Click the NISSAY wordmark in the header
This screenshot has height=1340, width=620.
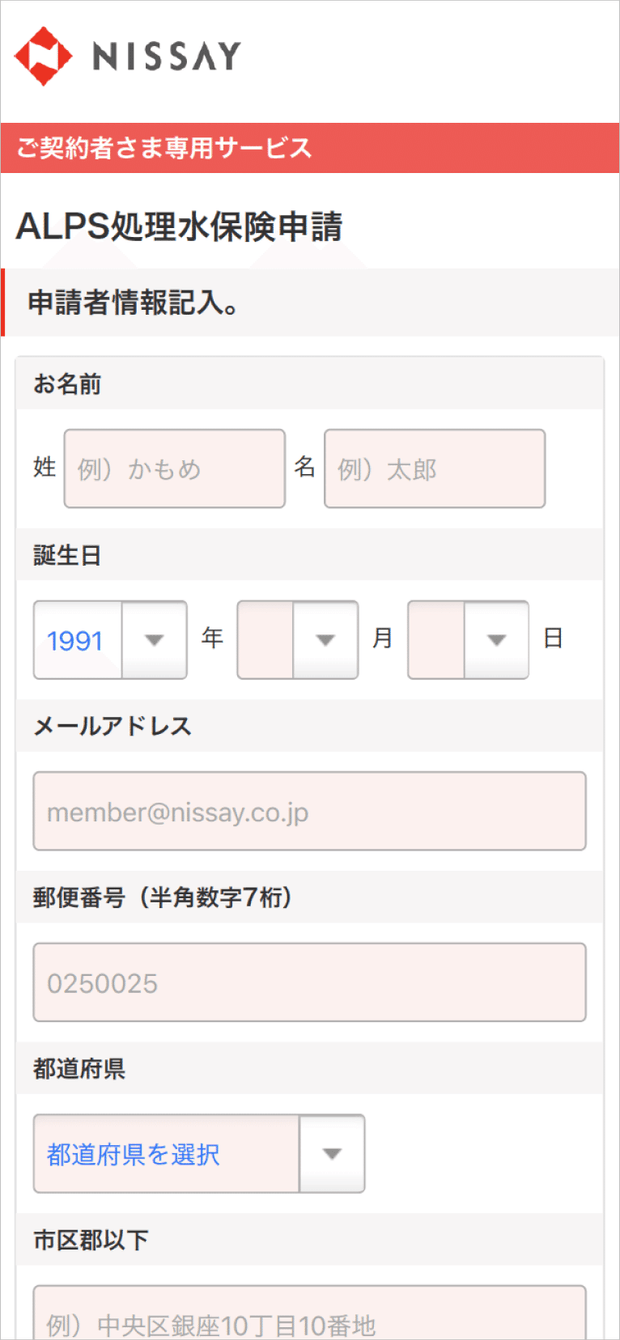[x=167, y=57]
